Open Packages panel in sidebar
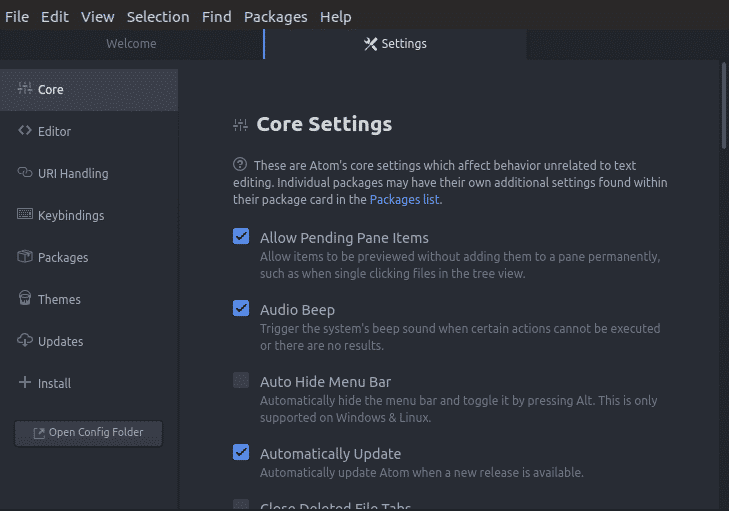This screenshot has height=511, width=729. 89,258
